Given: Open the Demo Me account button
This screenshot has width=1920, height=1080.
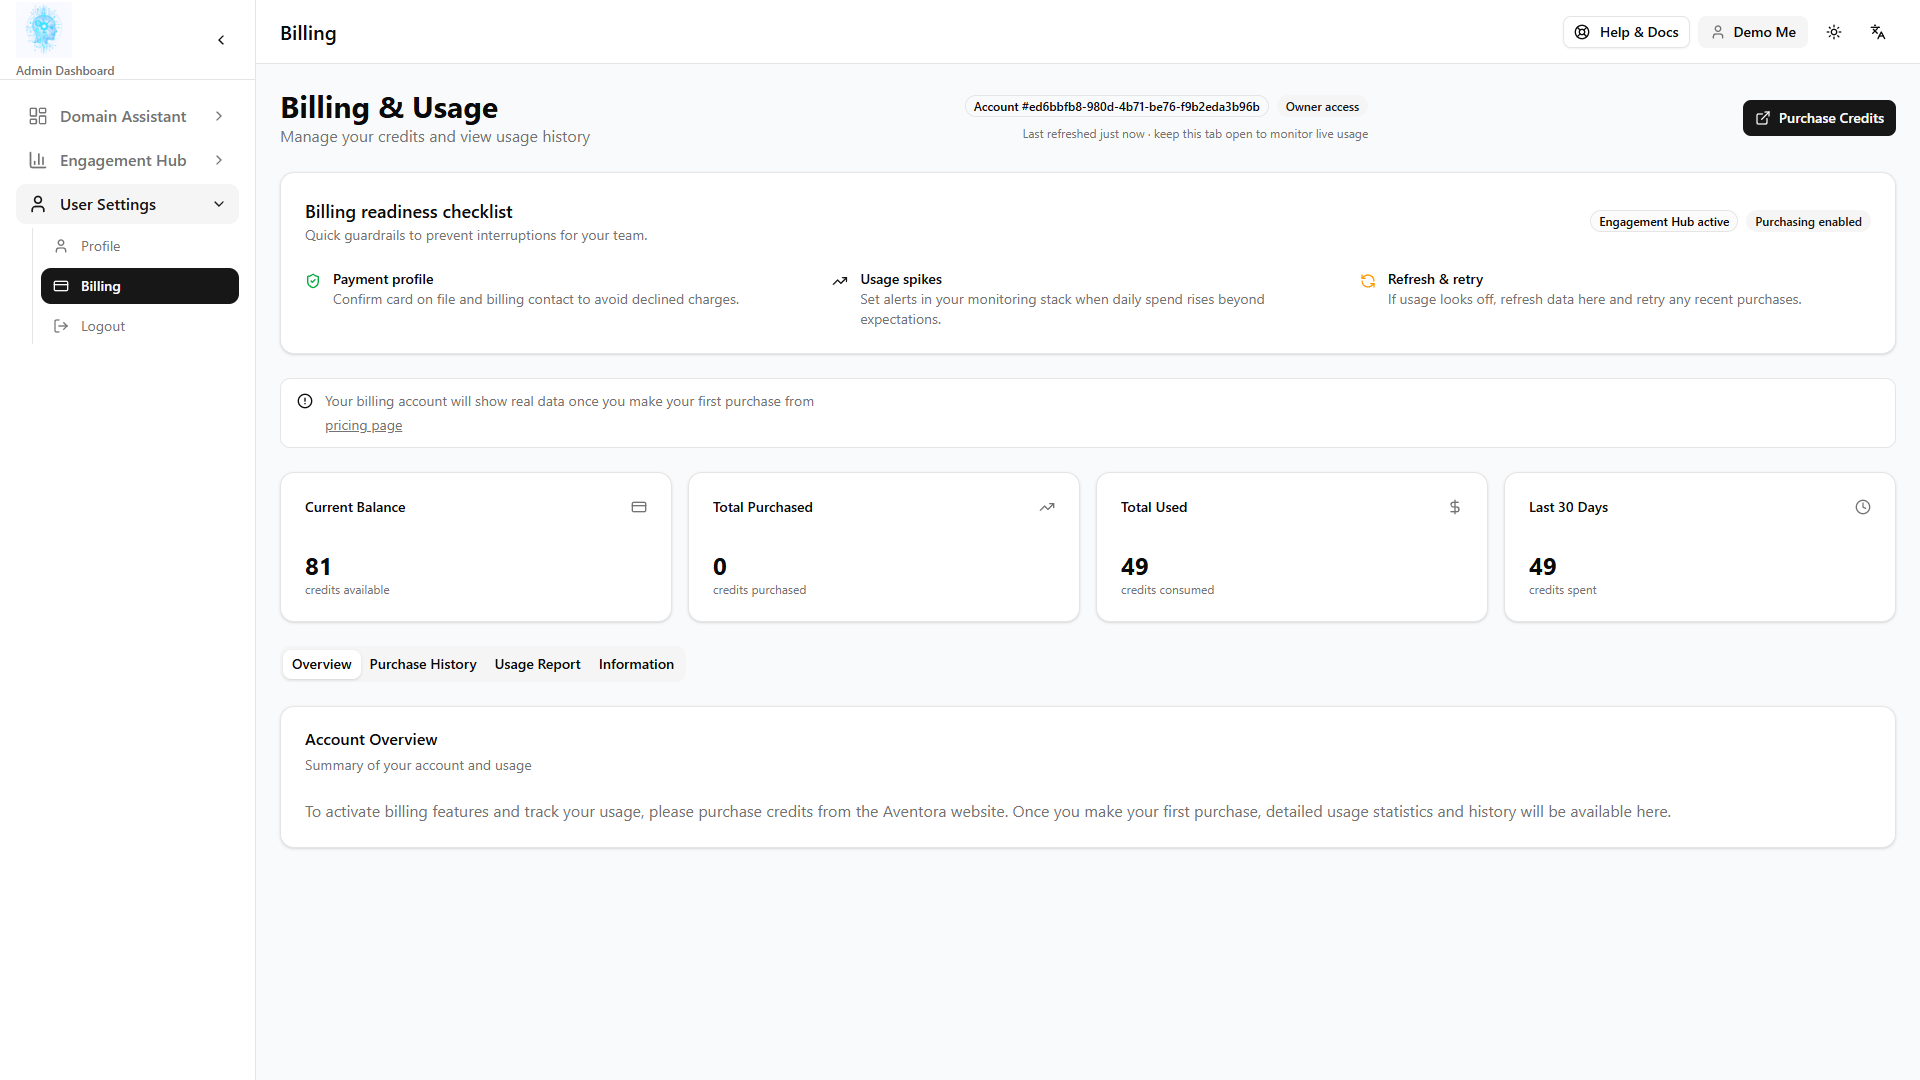Looking at the screenshot, I should [1753, 32].
